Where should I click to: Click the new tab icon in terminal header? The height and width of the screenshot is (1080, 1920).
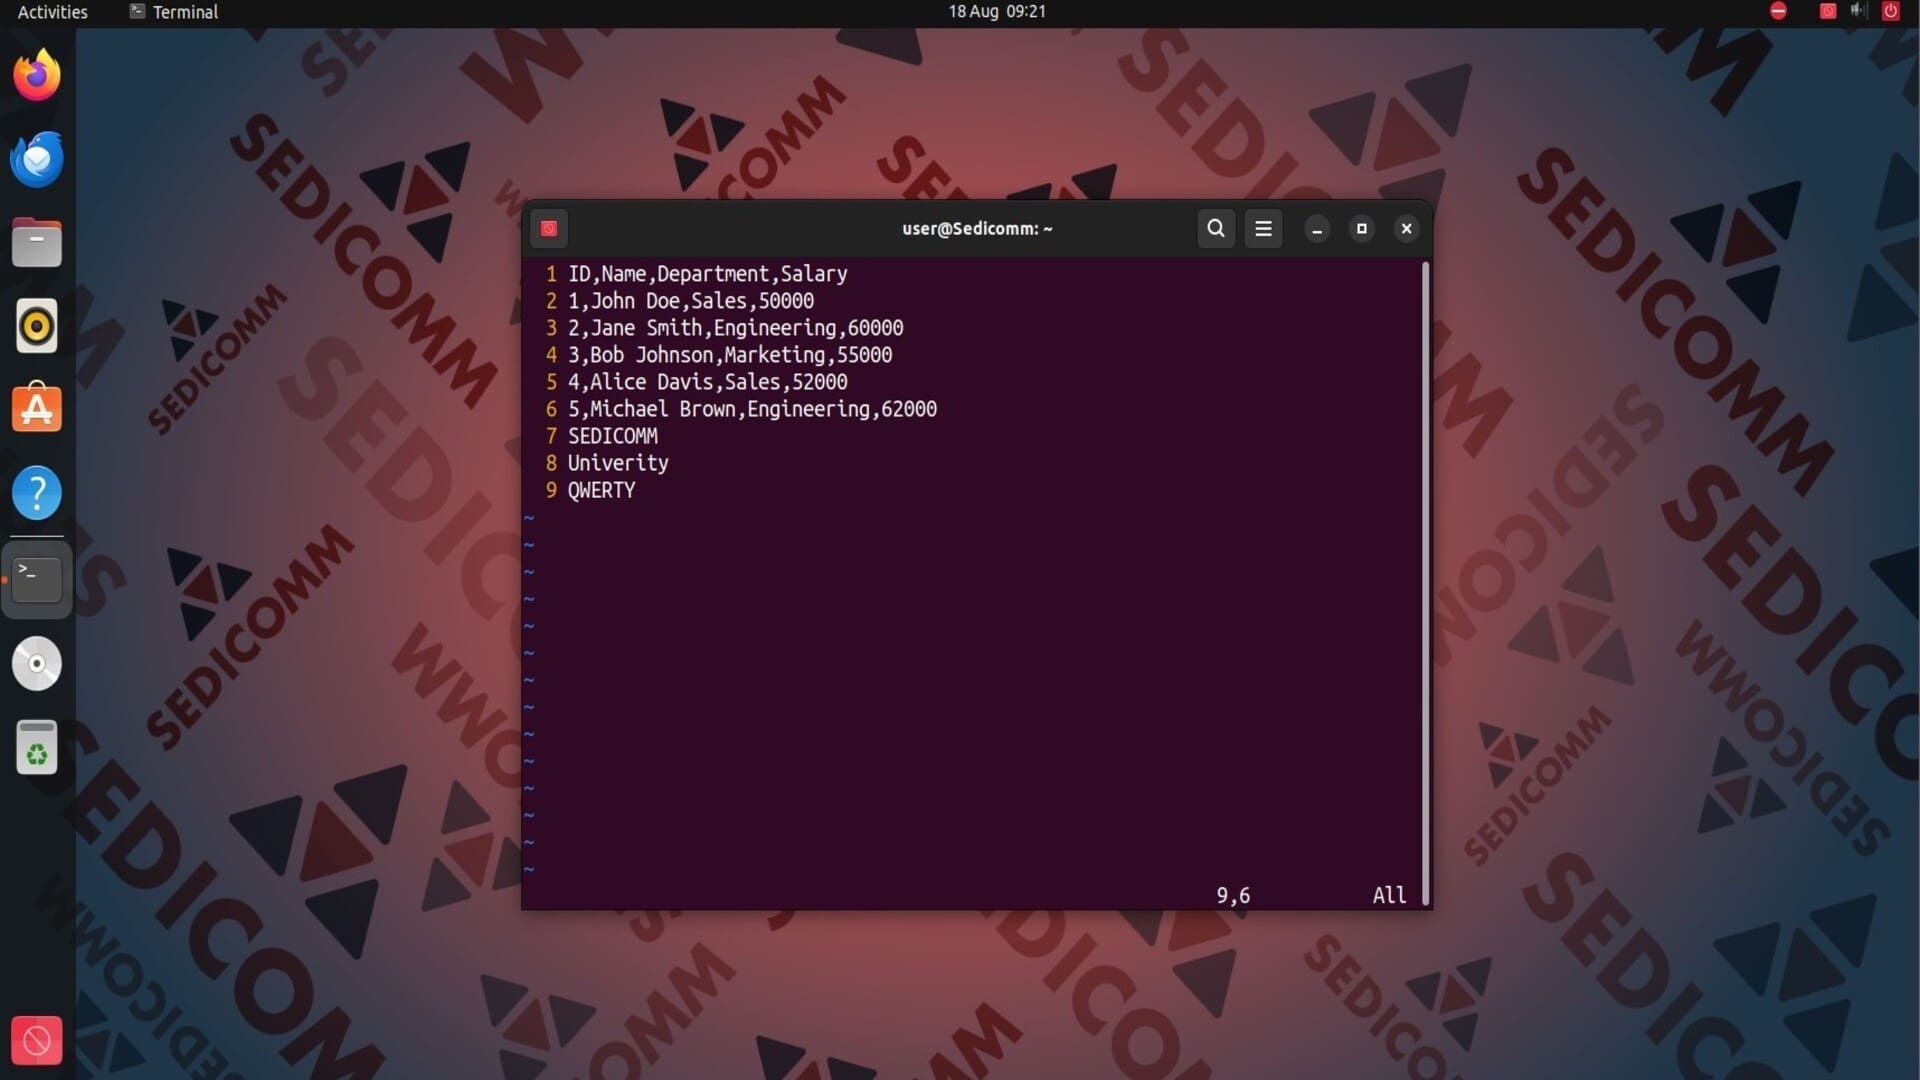(549, 228)
